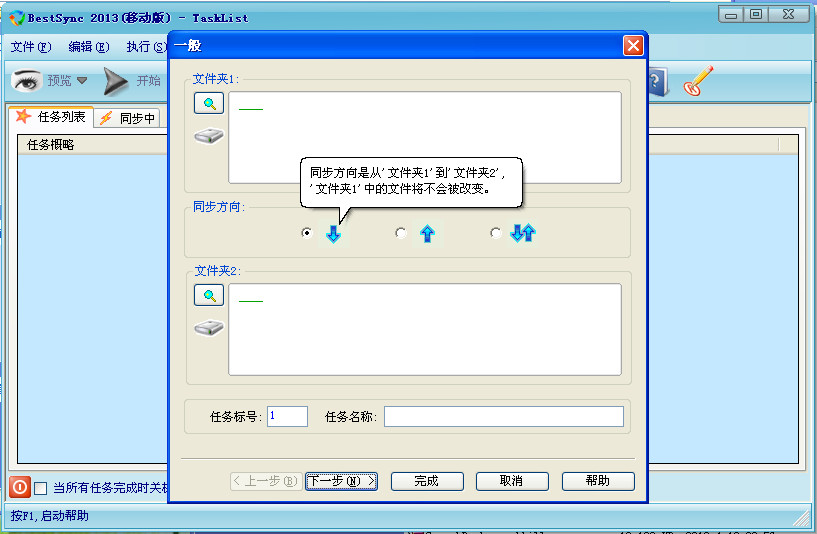Click the start play arrow icon
The width and height of the screenshot is (817, 534).
click(115, 81)
